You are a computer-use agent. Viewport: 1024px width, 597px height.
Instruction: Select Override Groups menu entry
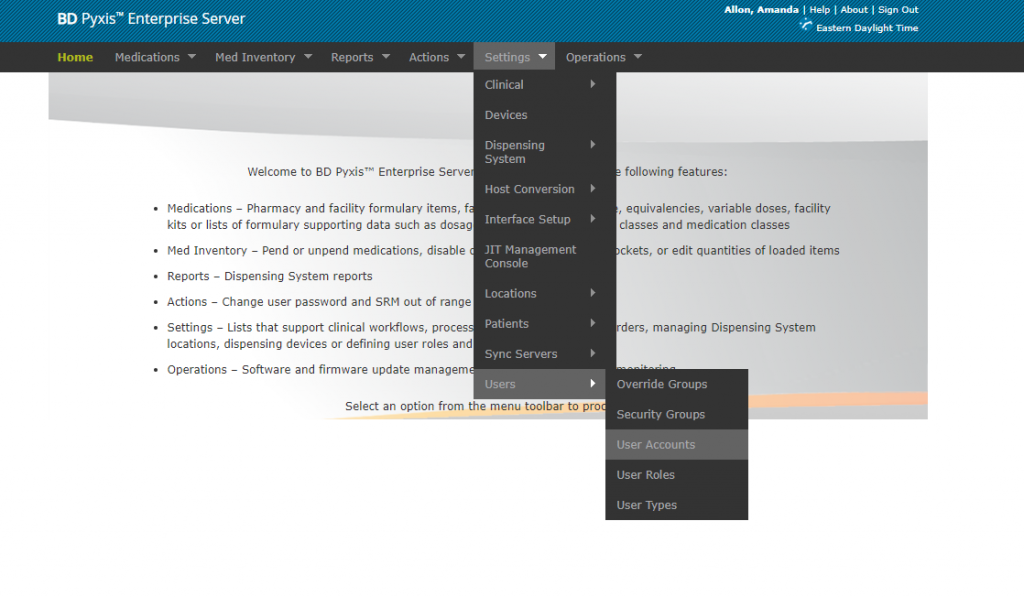click(661, 385)
